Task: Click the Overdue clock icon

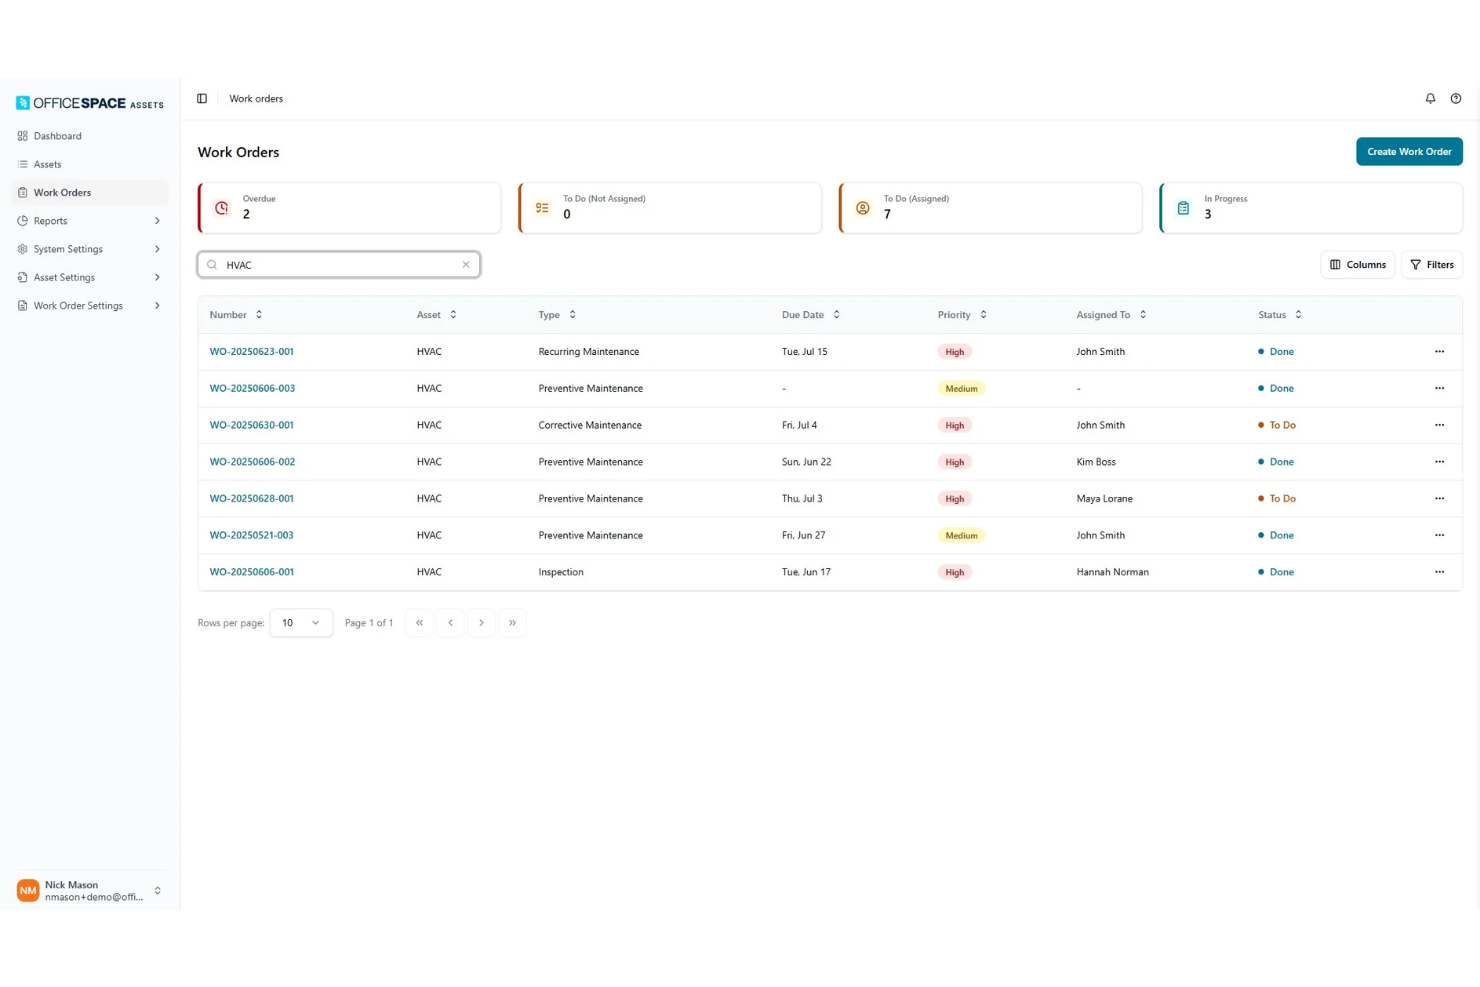Action: point(222,208)
